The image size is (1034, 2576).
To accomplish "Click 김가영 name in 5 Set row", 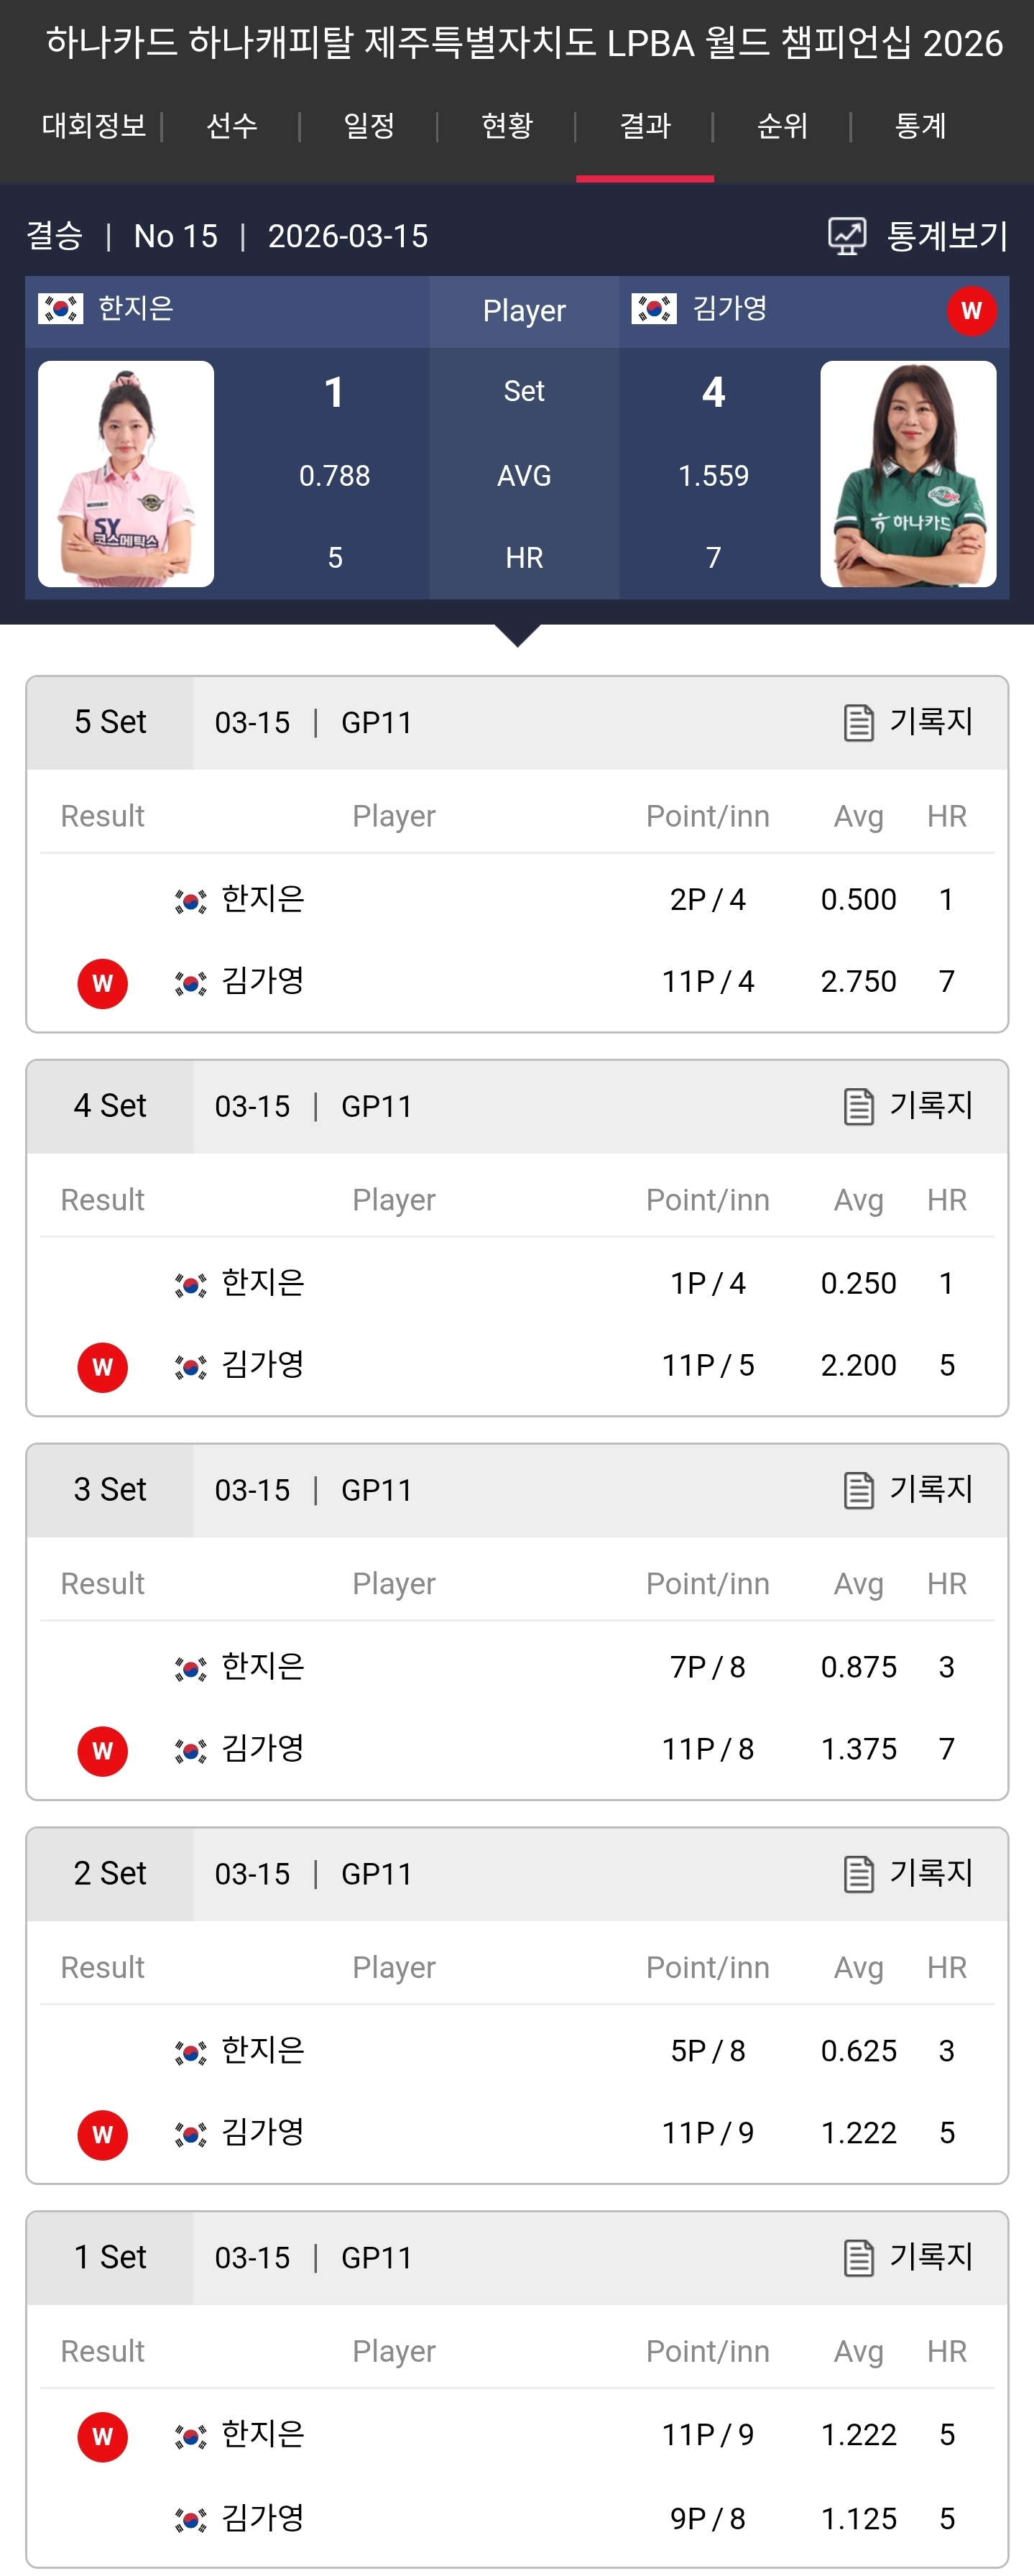I will (x=263, y=981).
